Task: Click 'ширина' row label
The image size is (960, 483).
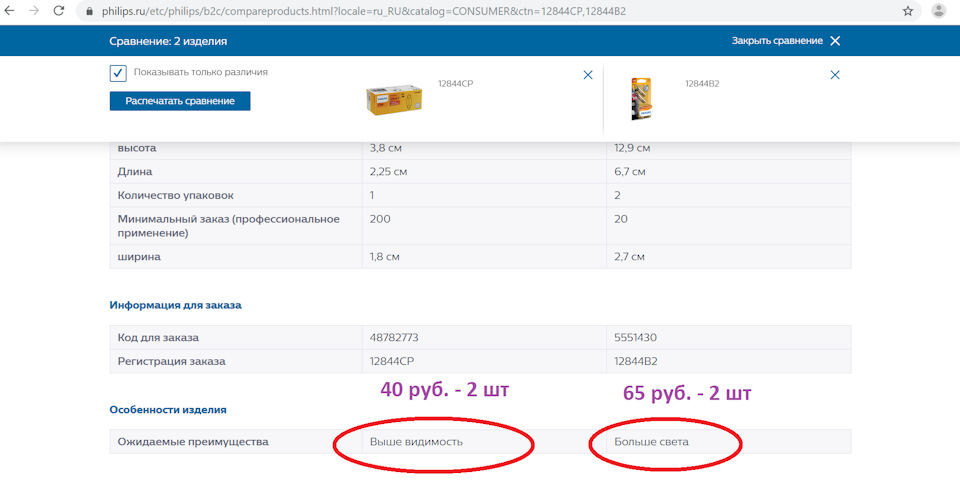Action: 139,256
